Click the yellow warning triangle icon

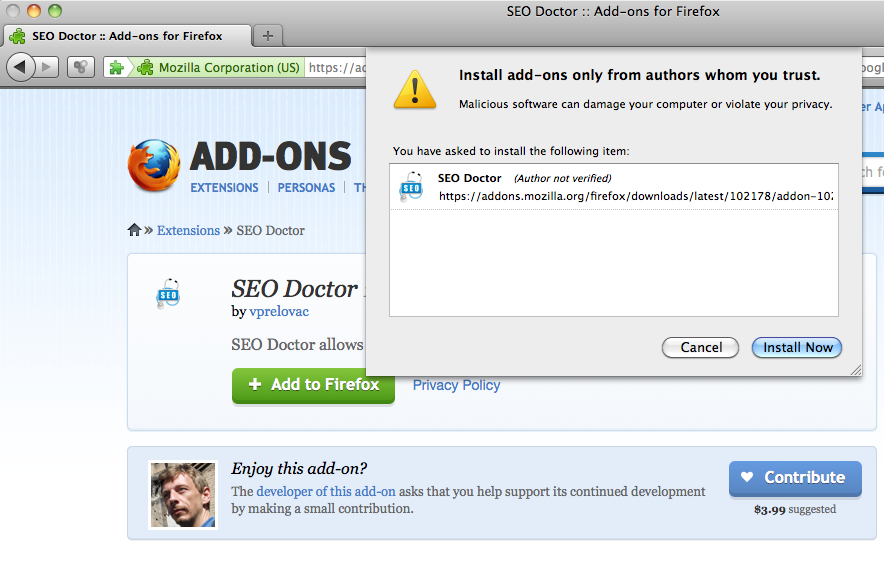pos(415,89)
